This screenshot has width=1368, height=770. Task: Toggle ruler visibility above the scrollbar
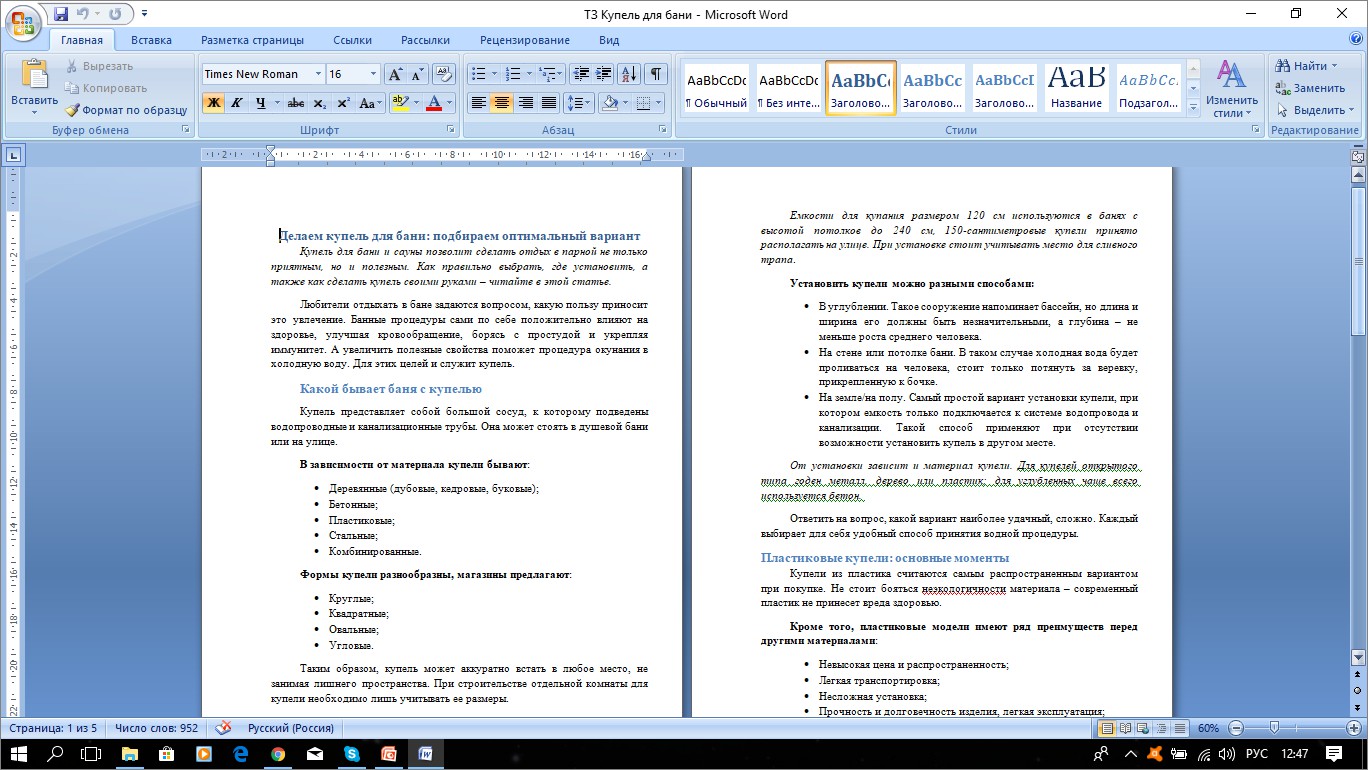click(1358, 156)
